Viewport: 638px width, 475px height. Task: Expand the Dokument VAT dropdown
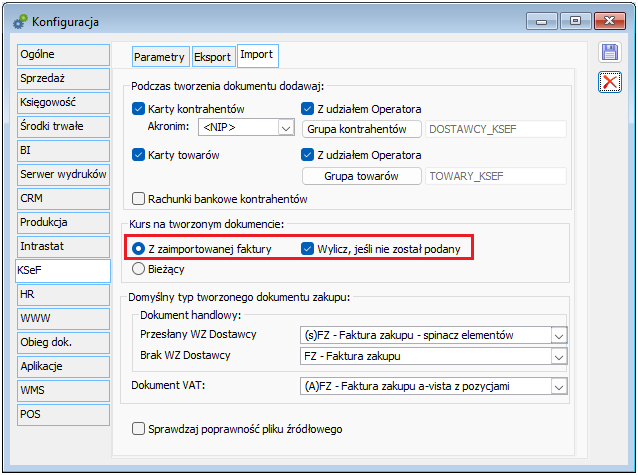click(x=558, y=387)
